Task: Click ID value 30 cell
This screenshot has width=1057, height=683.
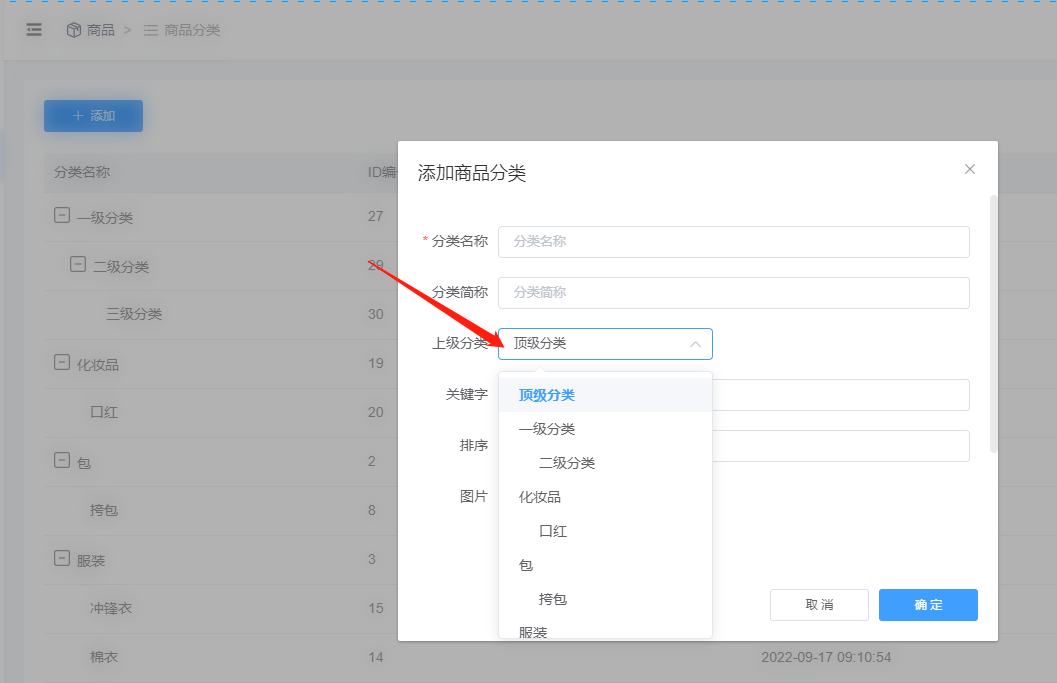Action: click(x=375, y=314)
